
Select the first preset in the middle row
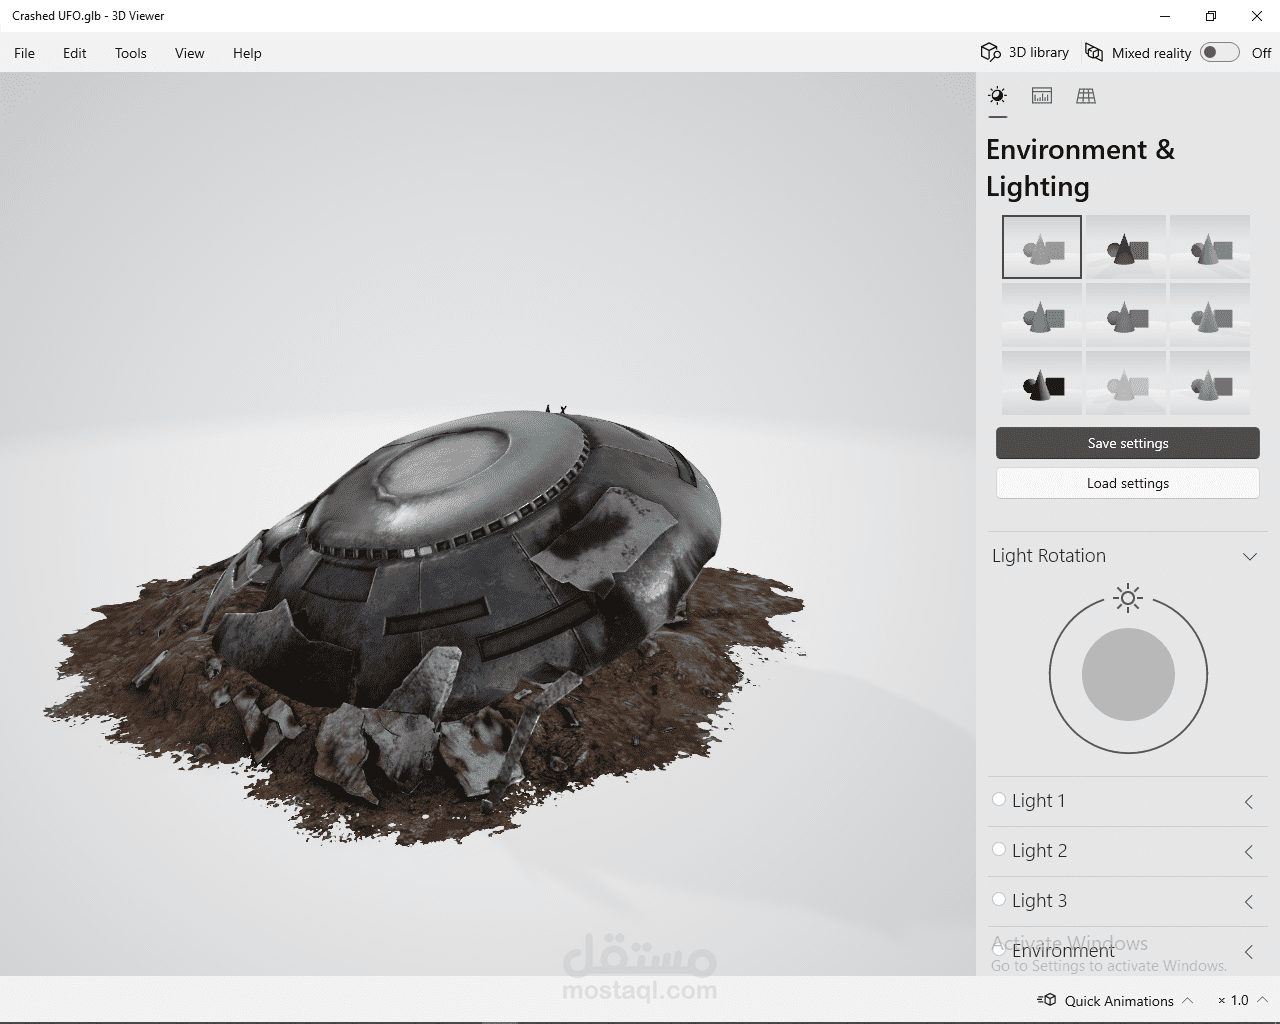pos(1042,315)
